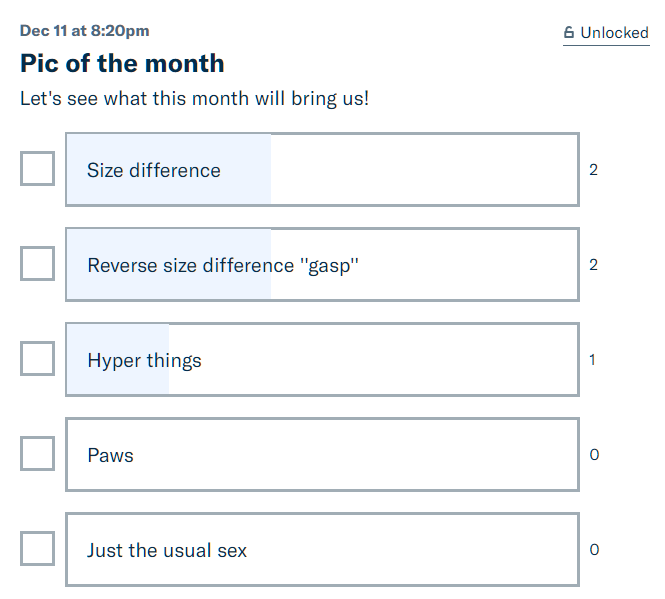The width and height of the screenshot is (665, 599).
Task: Pick the Hyper things poll option bar
Action: [x=322, y=360]
